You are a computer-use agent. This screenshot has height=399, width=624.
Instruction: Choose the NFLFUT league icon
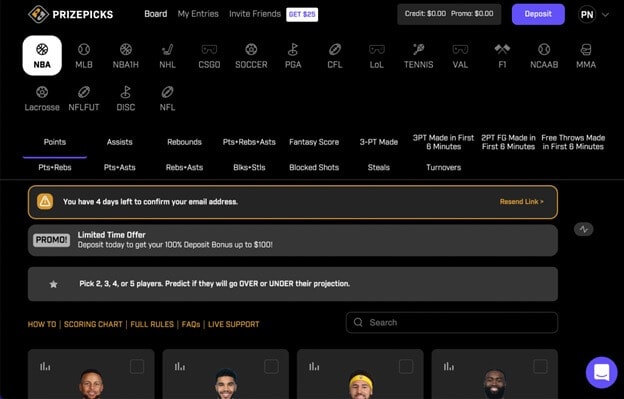(84, 99)
